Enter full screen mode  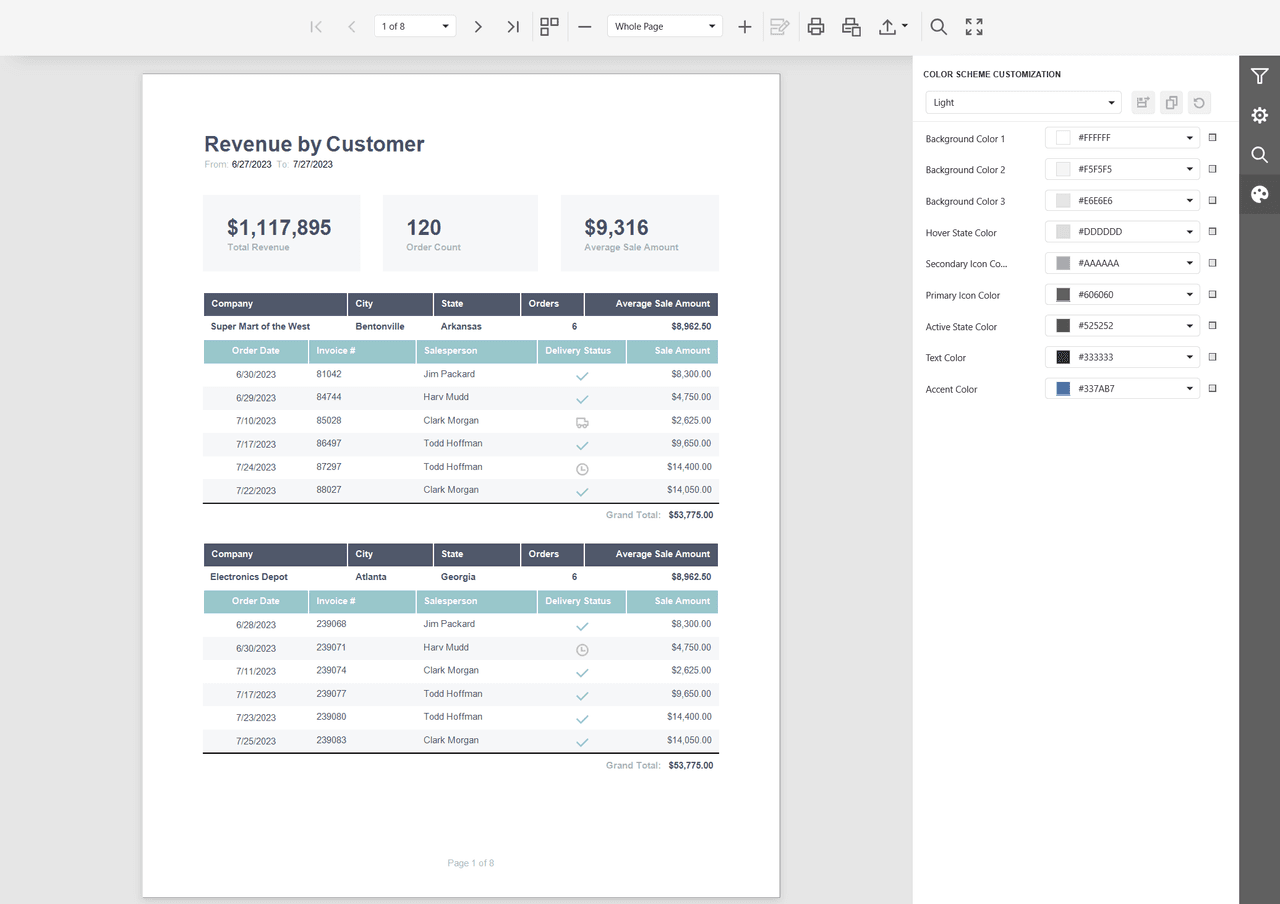pyautogui.click(x=974, y=27)
